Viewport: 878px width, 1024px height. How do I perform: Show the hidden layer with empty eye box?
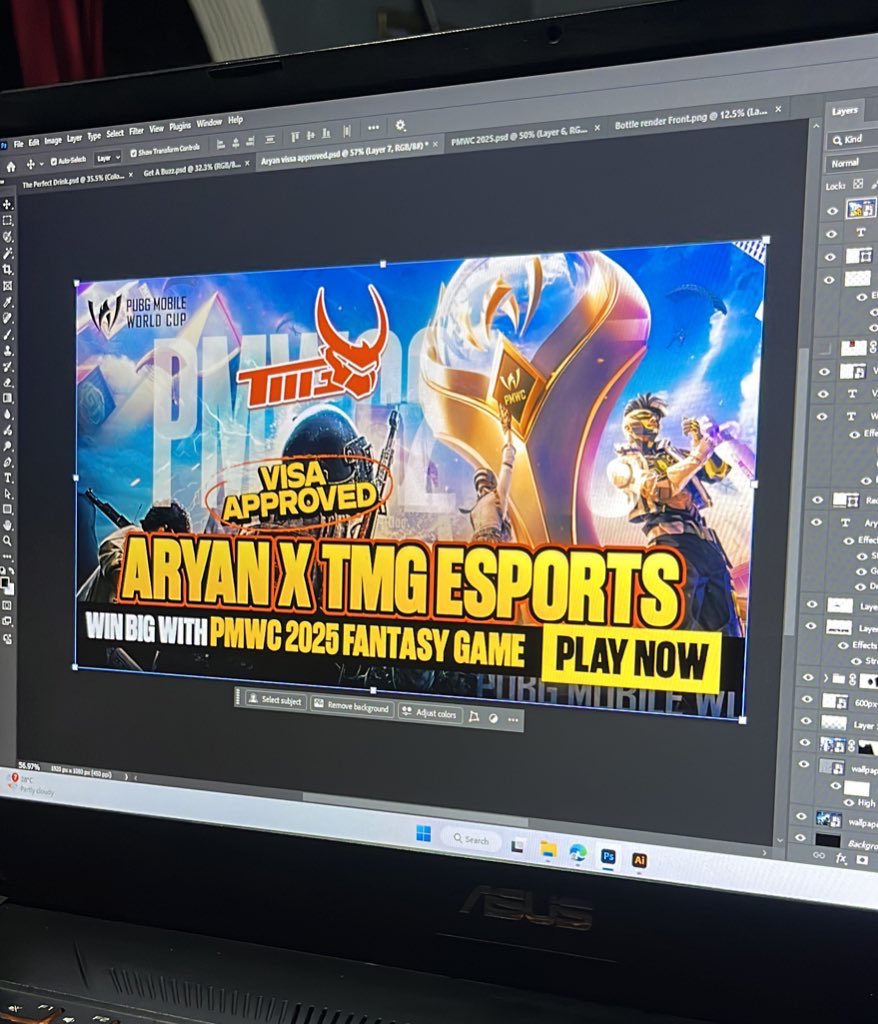825,347
